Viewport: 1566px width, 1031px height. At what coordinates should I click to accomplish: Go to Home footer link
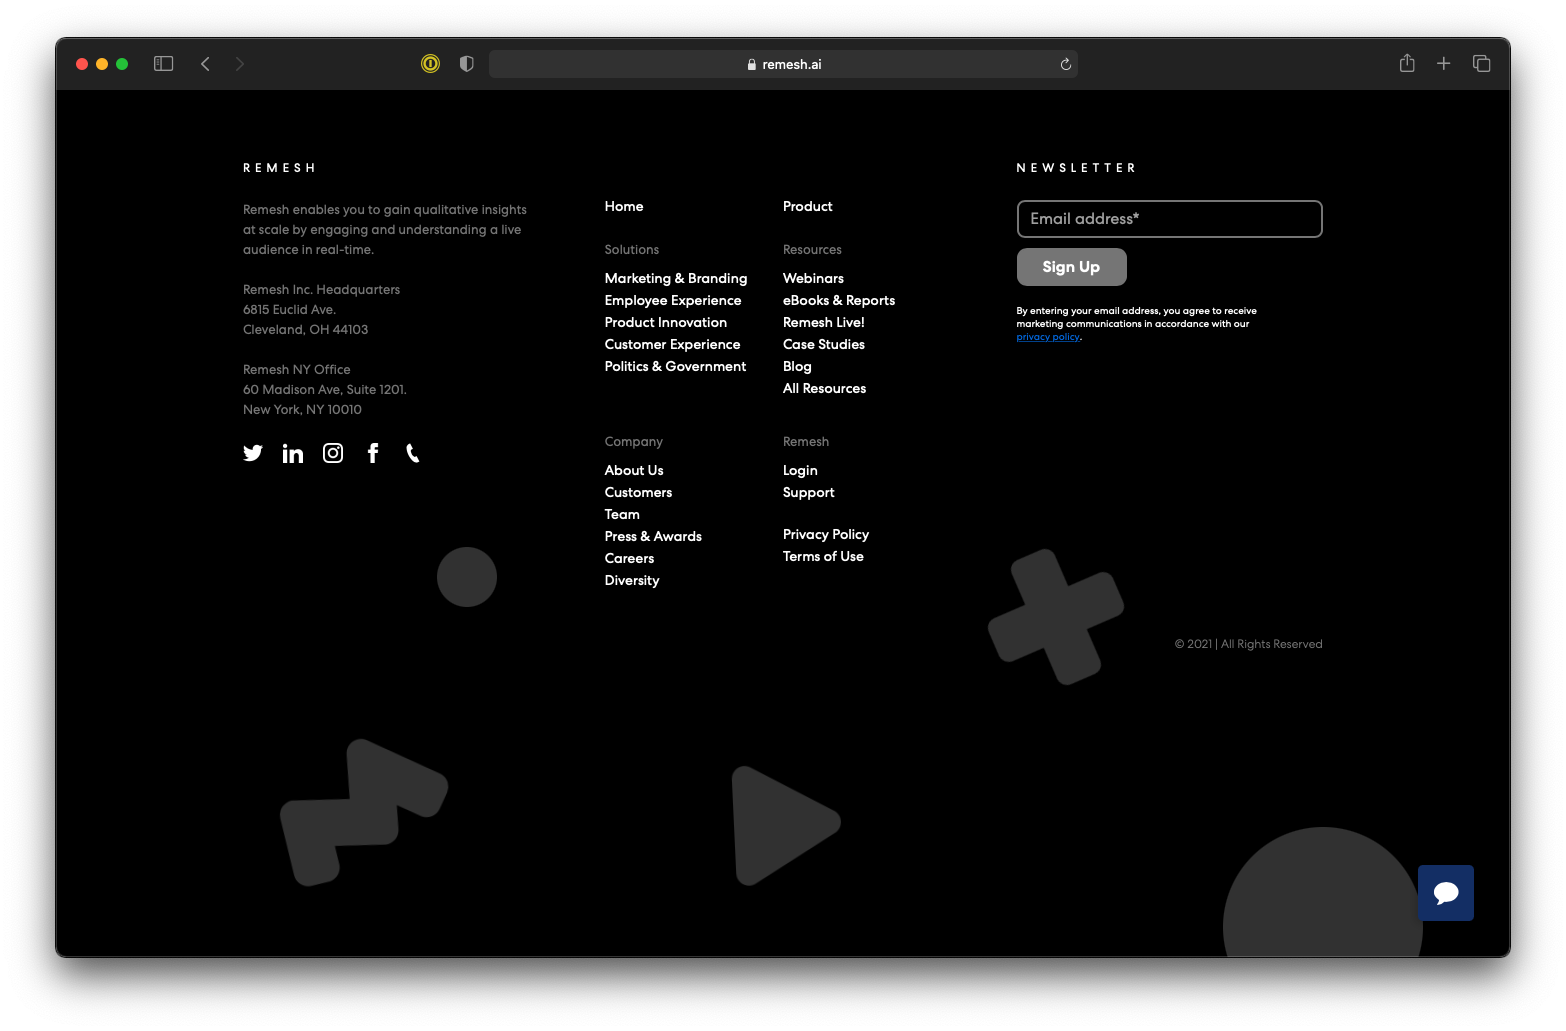point(624,207)
